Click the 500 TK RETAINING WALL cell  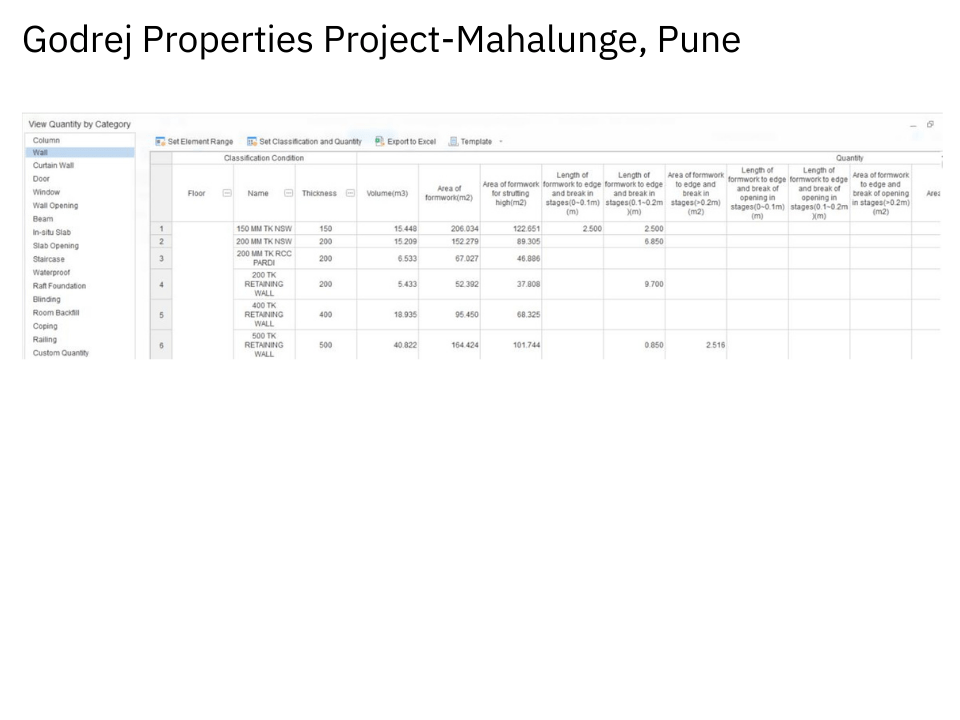point(264,345)
